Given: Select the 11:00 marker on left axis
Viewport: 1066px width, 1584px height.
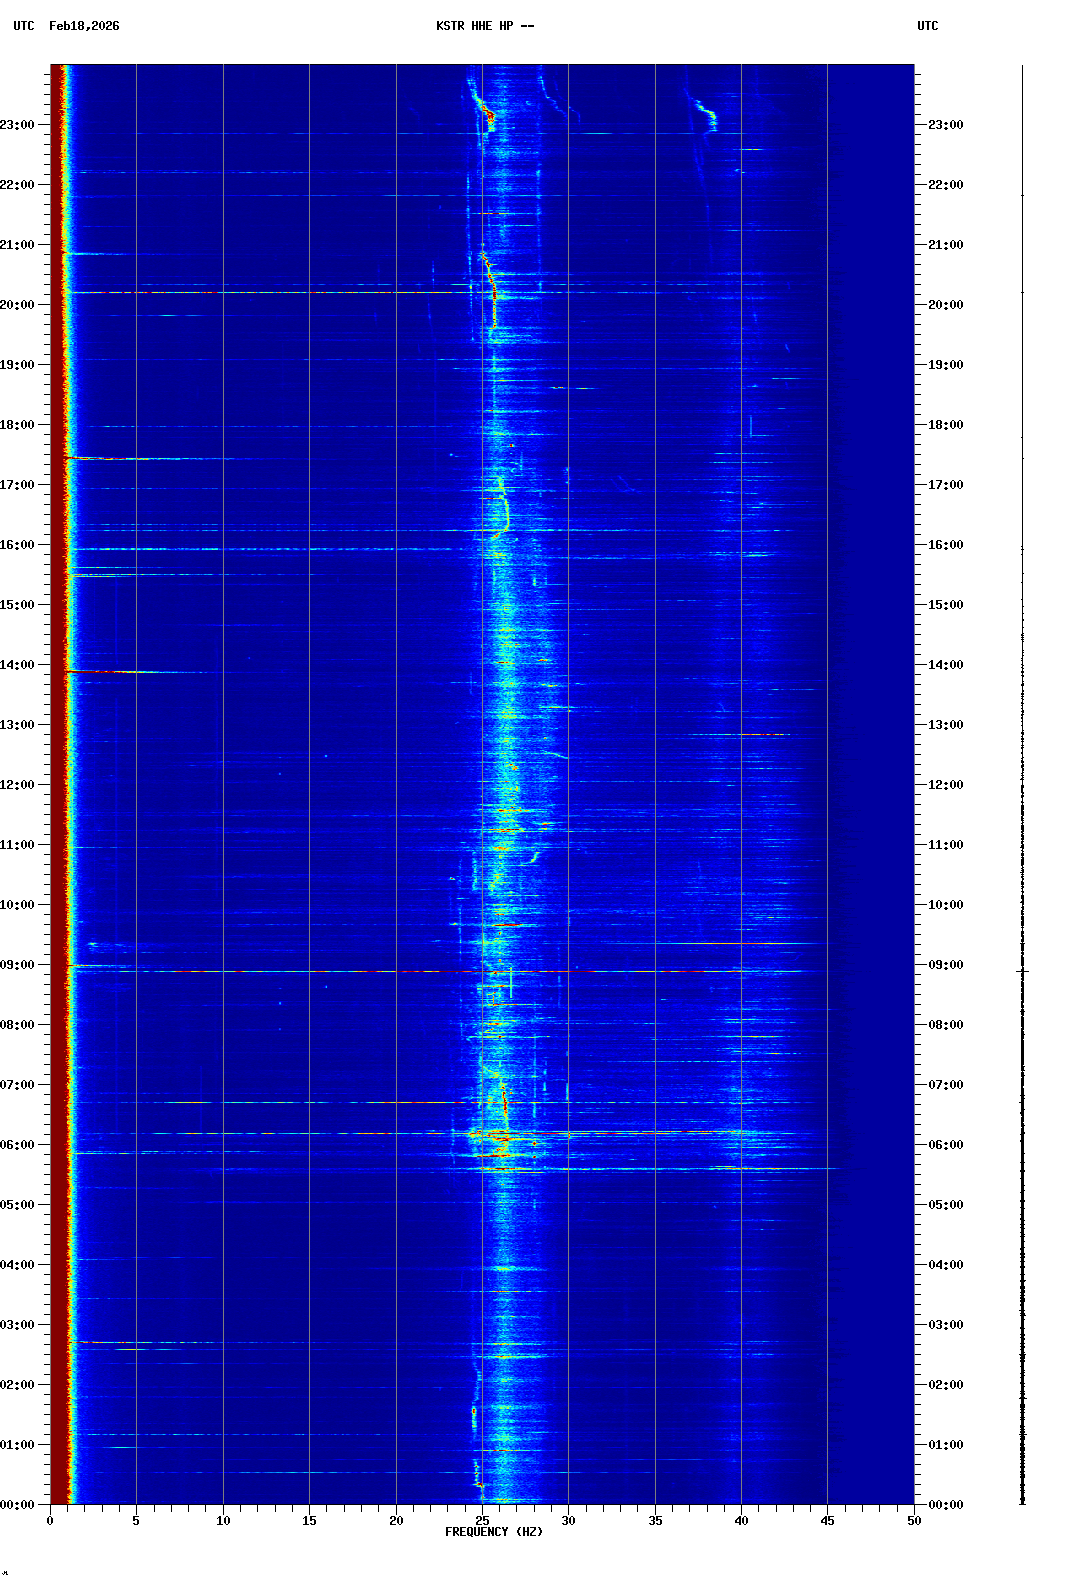Looking at the screenshot, I should click(x=17, y=845).
